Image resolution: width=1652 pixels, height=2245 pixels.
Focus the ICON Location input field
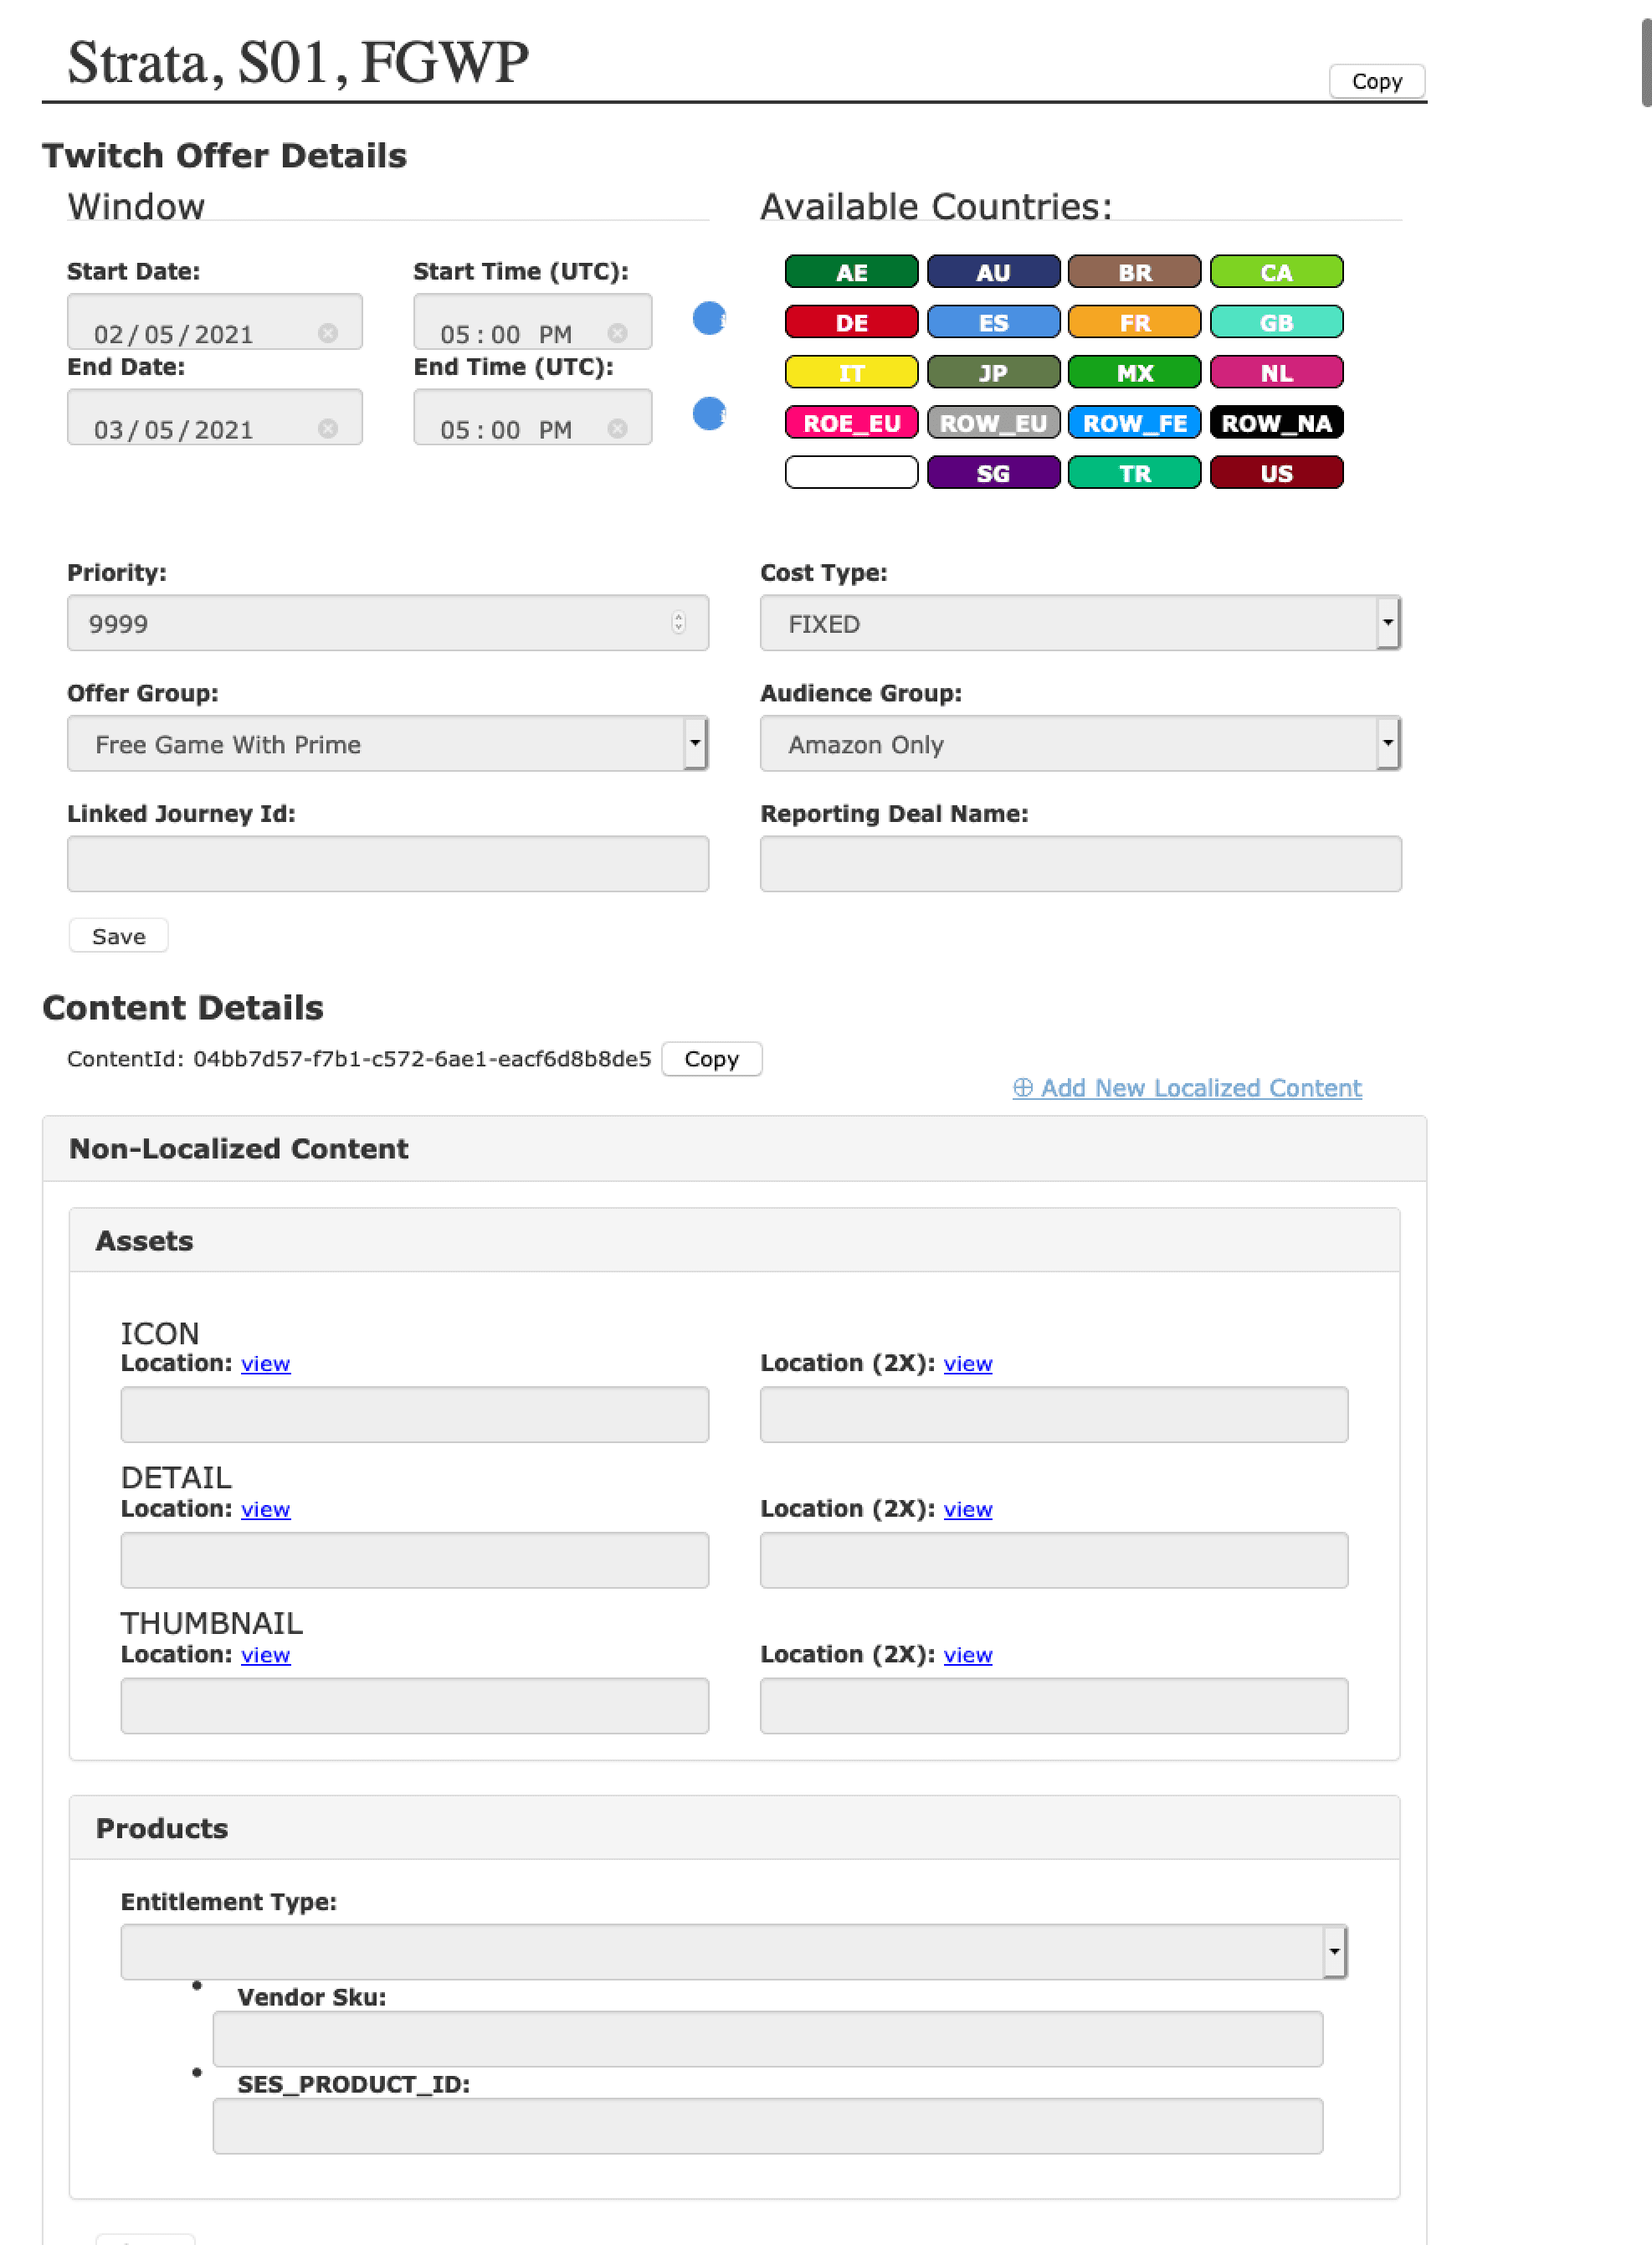(x=414, y=1414)
